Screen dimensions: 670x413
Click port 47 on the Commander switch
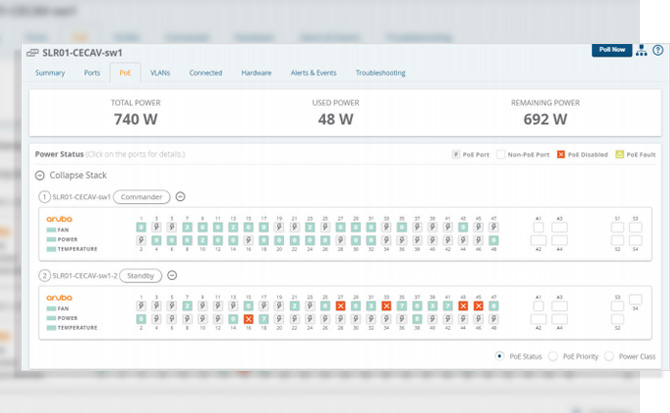493,227
